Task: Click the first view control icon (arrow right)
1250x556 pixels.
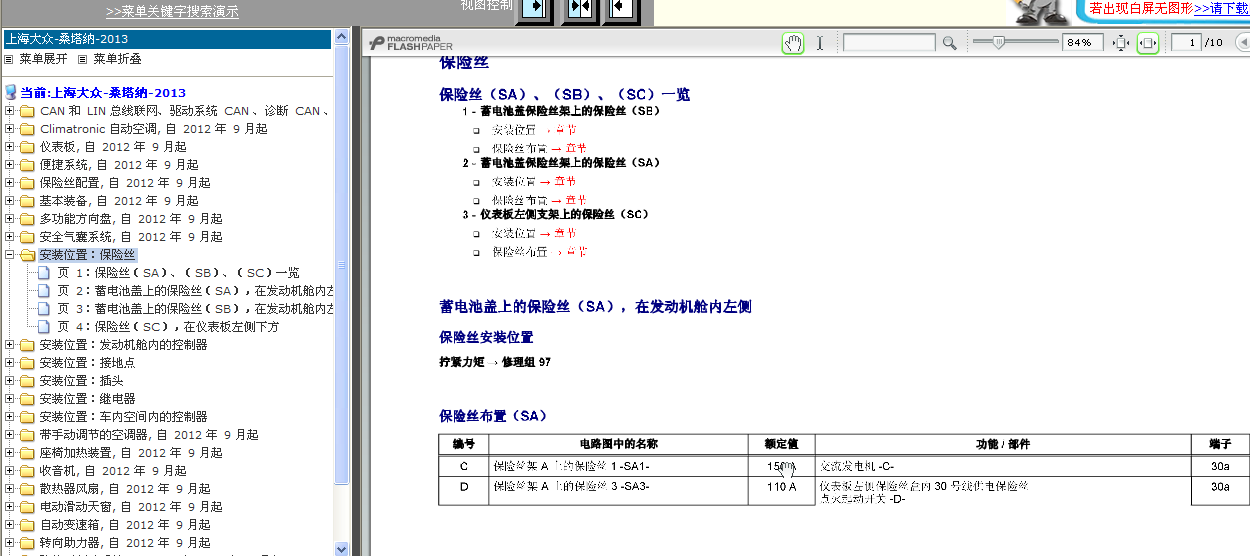Action: [x=535, y=9]
